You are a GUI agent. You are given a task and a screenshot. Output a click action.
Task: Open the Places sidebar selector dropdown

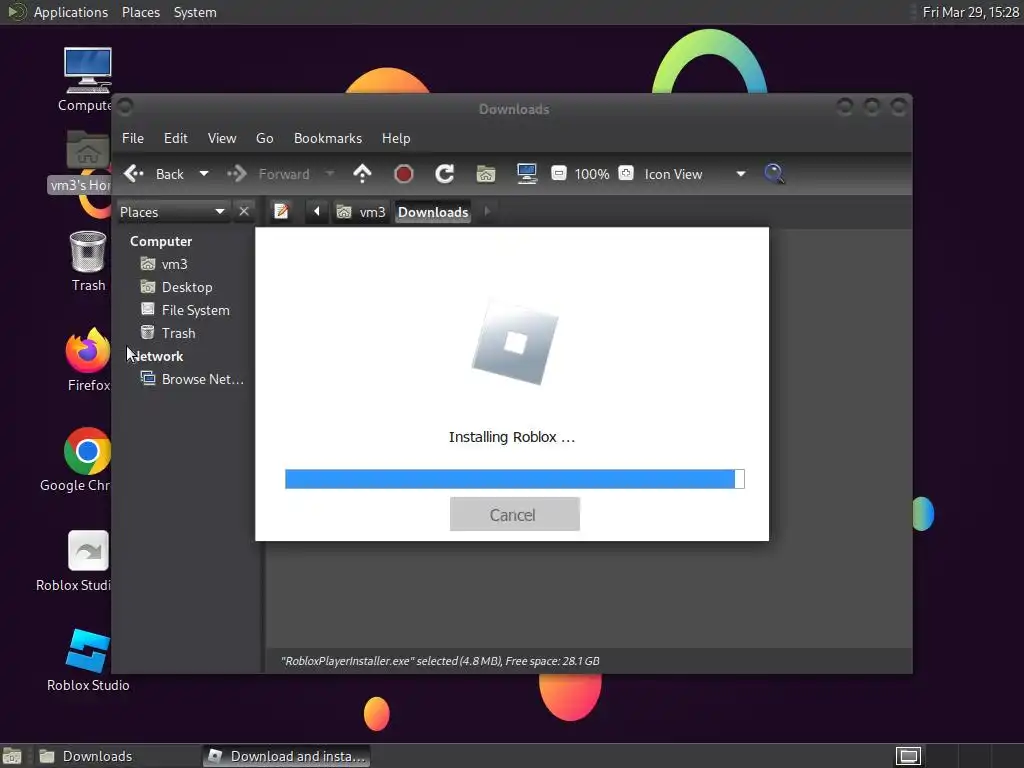click(x=172, y=212)
